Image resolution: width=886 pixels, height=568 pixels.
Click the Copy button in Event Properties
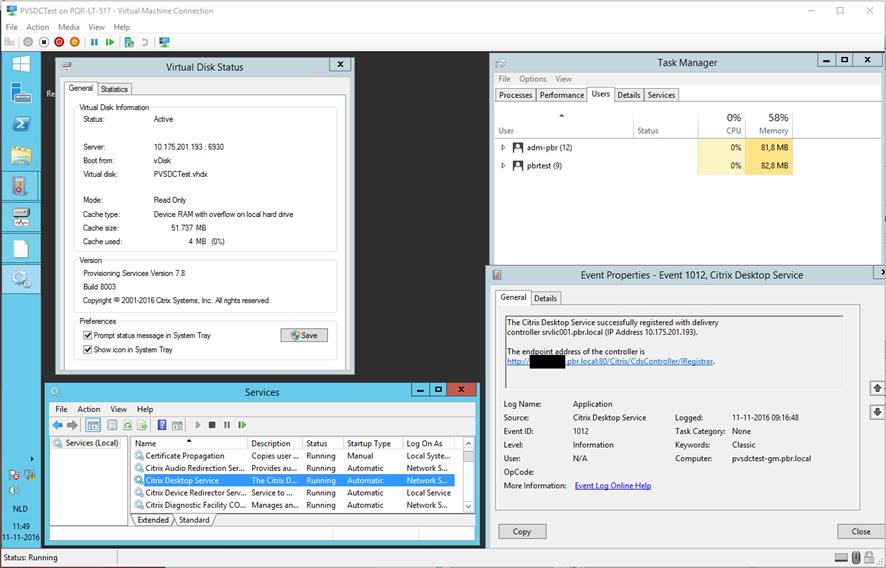coord(522,531)
